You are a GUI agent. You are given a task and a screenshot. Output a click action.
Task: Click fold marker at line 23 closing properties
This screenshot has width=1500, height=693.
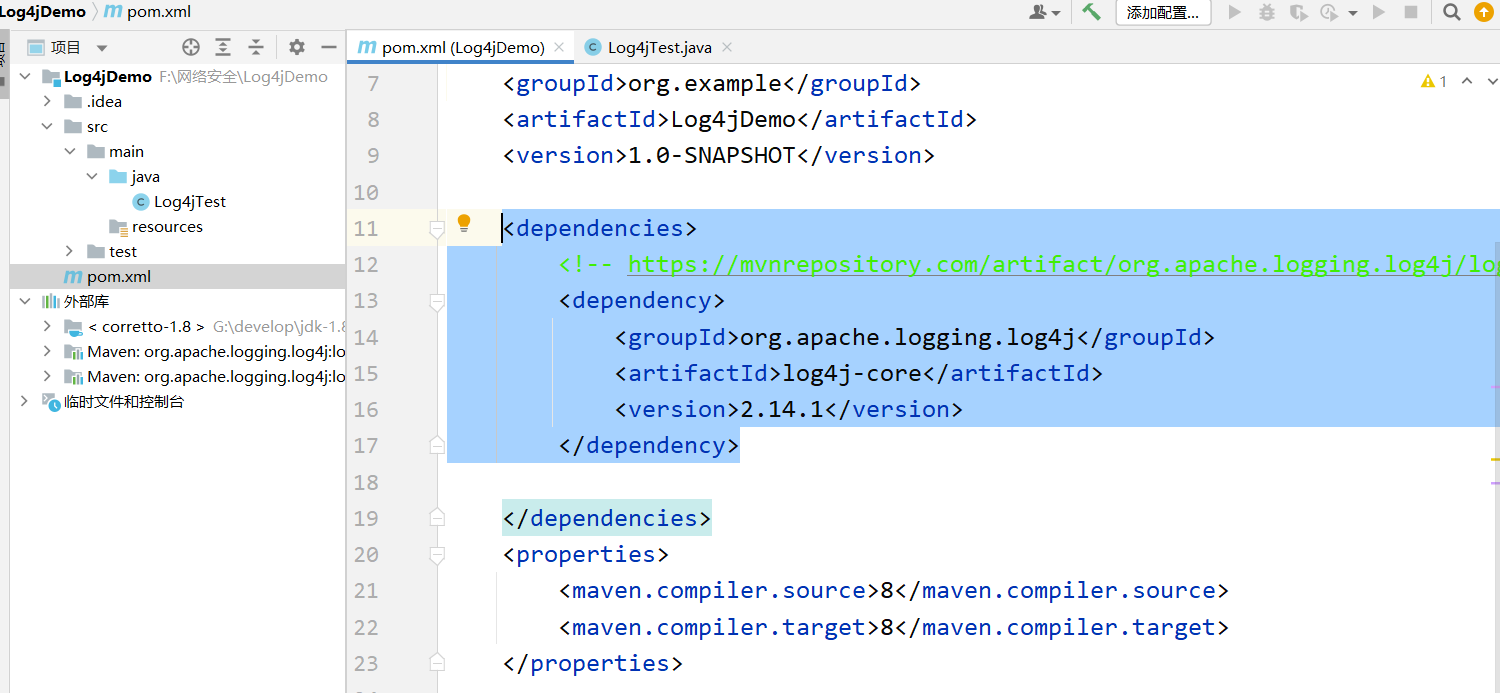click(437, 663)
